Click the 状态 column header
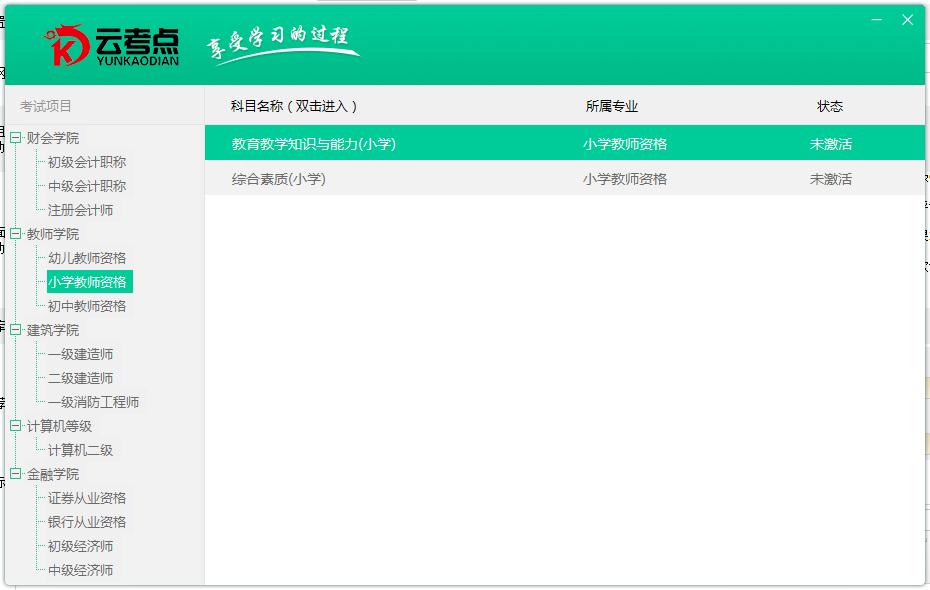This screenshot has width=930, height=590. coord(830,106)
